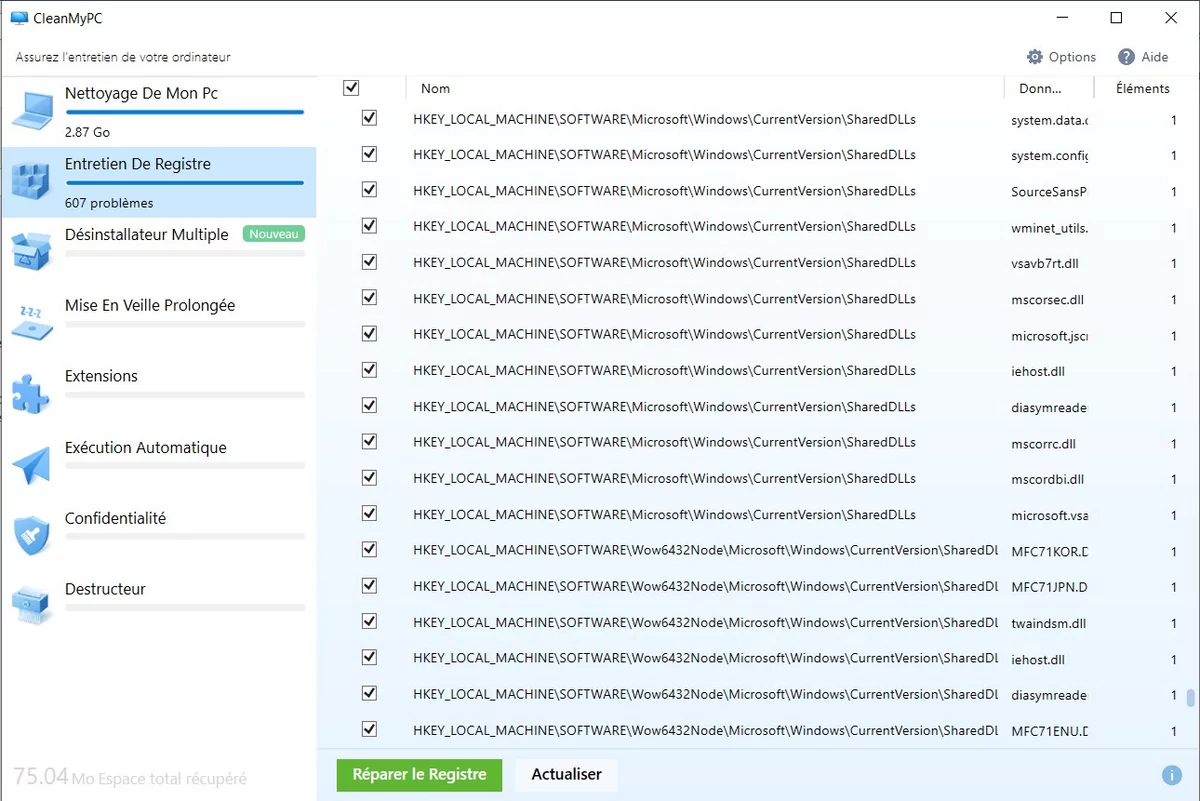1200x801 pixels.
Task: Select the 'SourceSansP' data cell
Action: click(1049, 191)
